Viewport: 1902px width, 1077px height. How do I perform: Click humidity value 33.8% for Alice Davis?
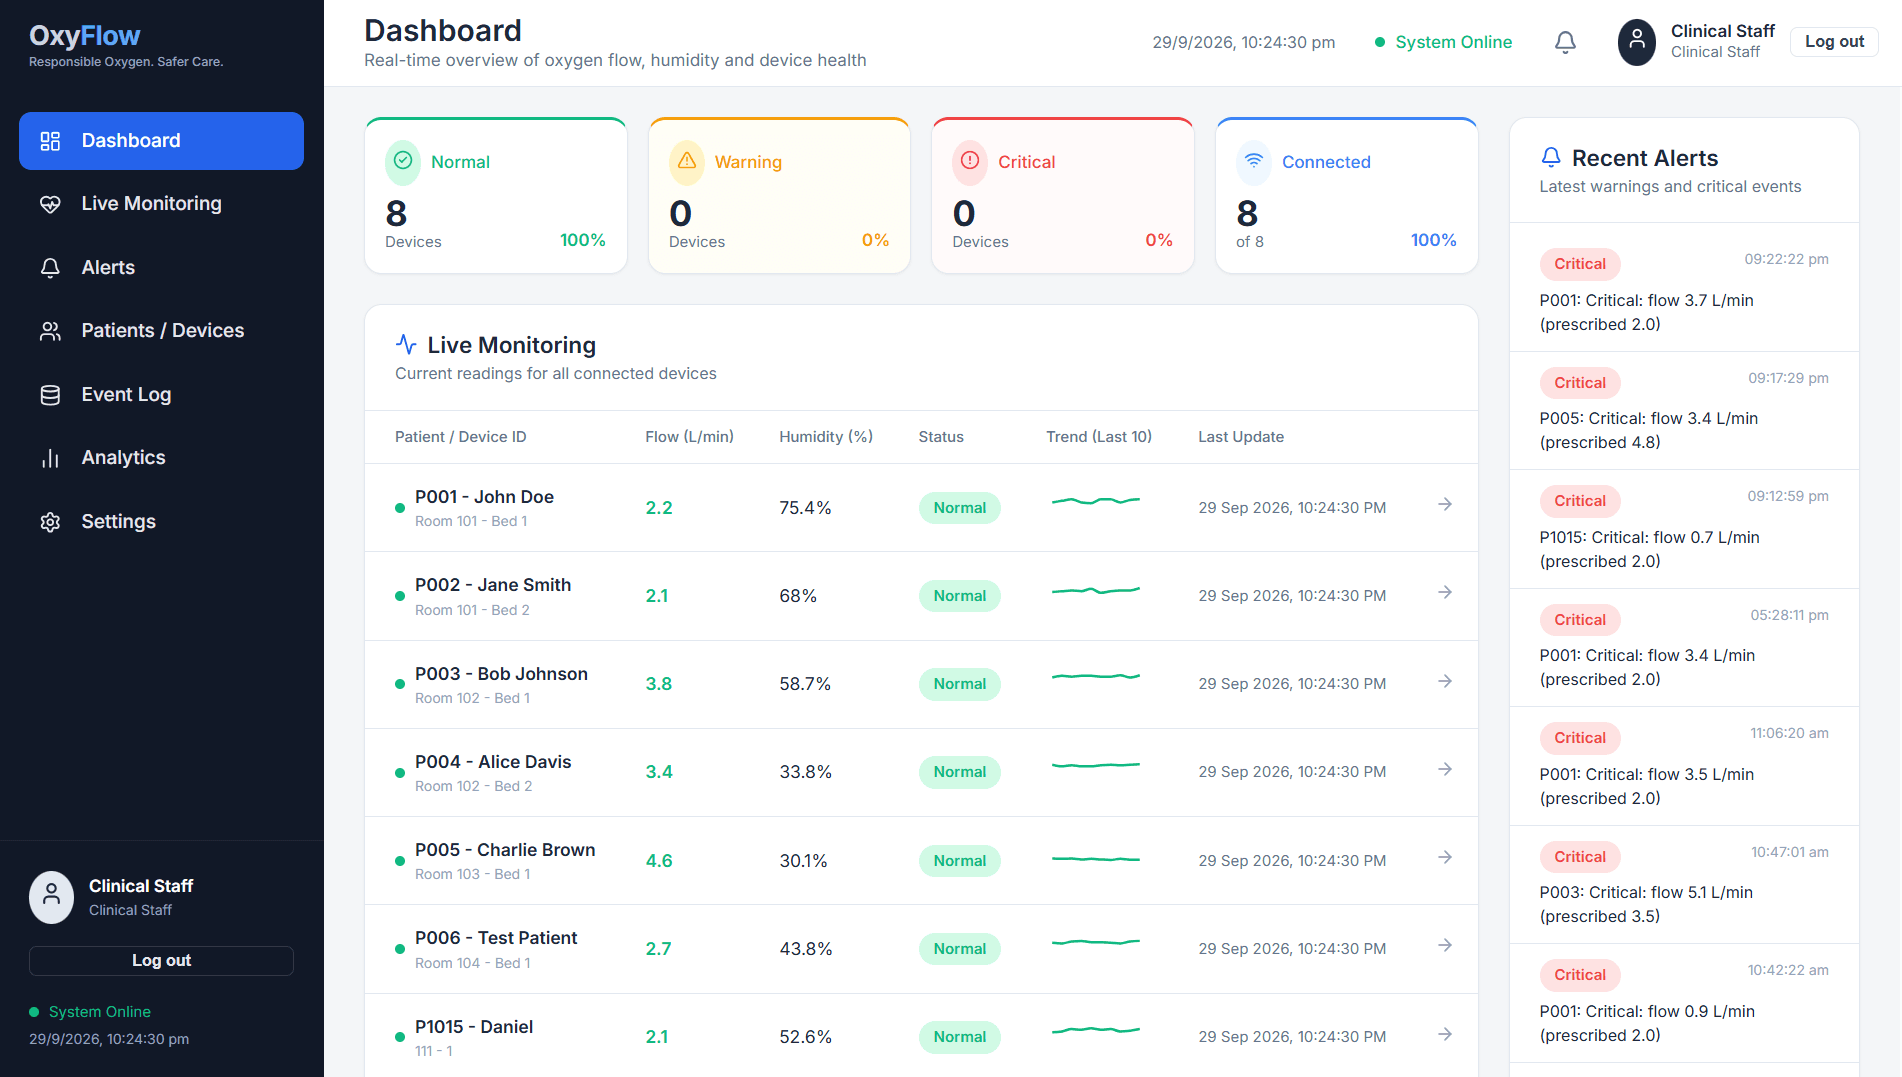click(x=806, y=772)
